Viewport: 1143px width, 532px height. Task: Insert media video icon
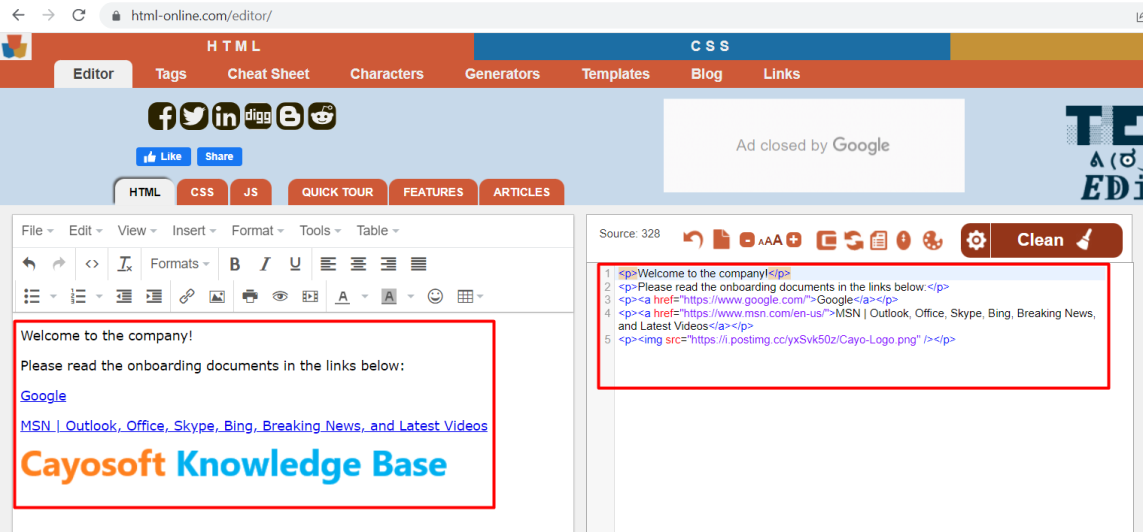click(x=311, y=296)
